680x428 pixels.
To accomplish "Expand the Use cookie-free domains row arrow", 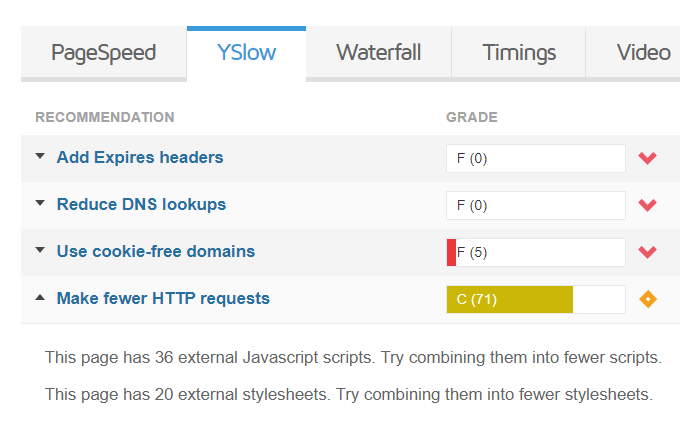I will click(x=40, y=250).
